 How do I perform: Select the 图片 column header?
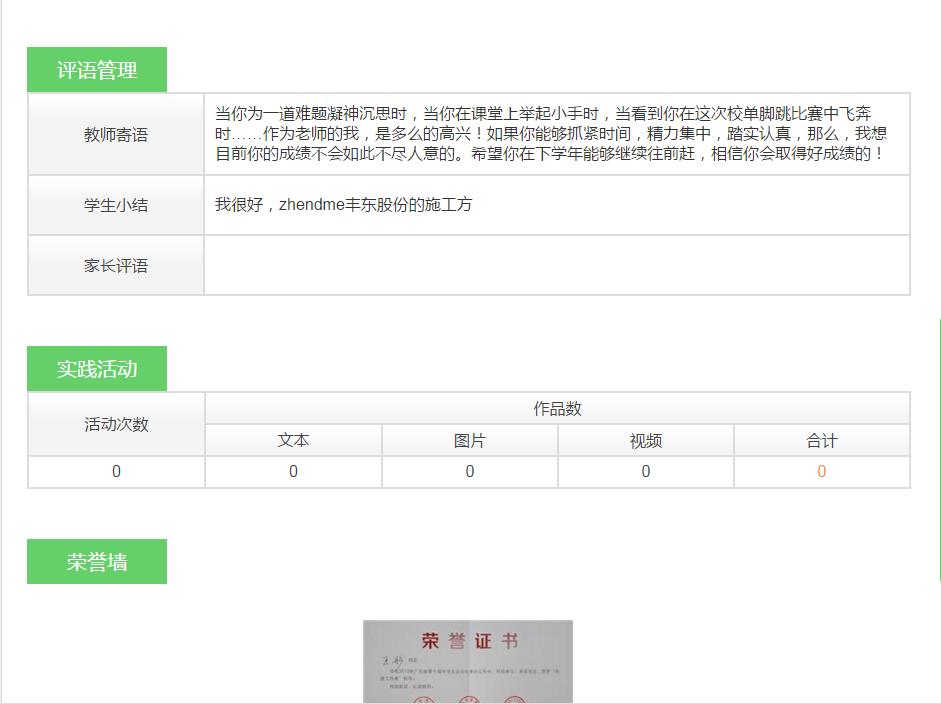469,440
